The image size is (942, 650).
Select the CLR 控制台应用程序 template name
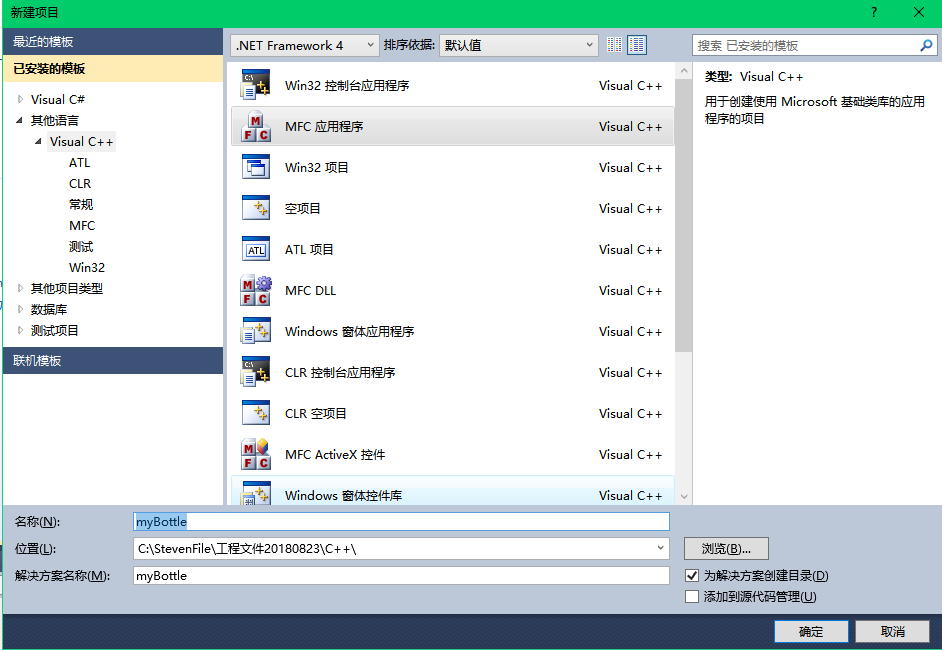point(339,372)
